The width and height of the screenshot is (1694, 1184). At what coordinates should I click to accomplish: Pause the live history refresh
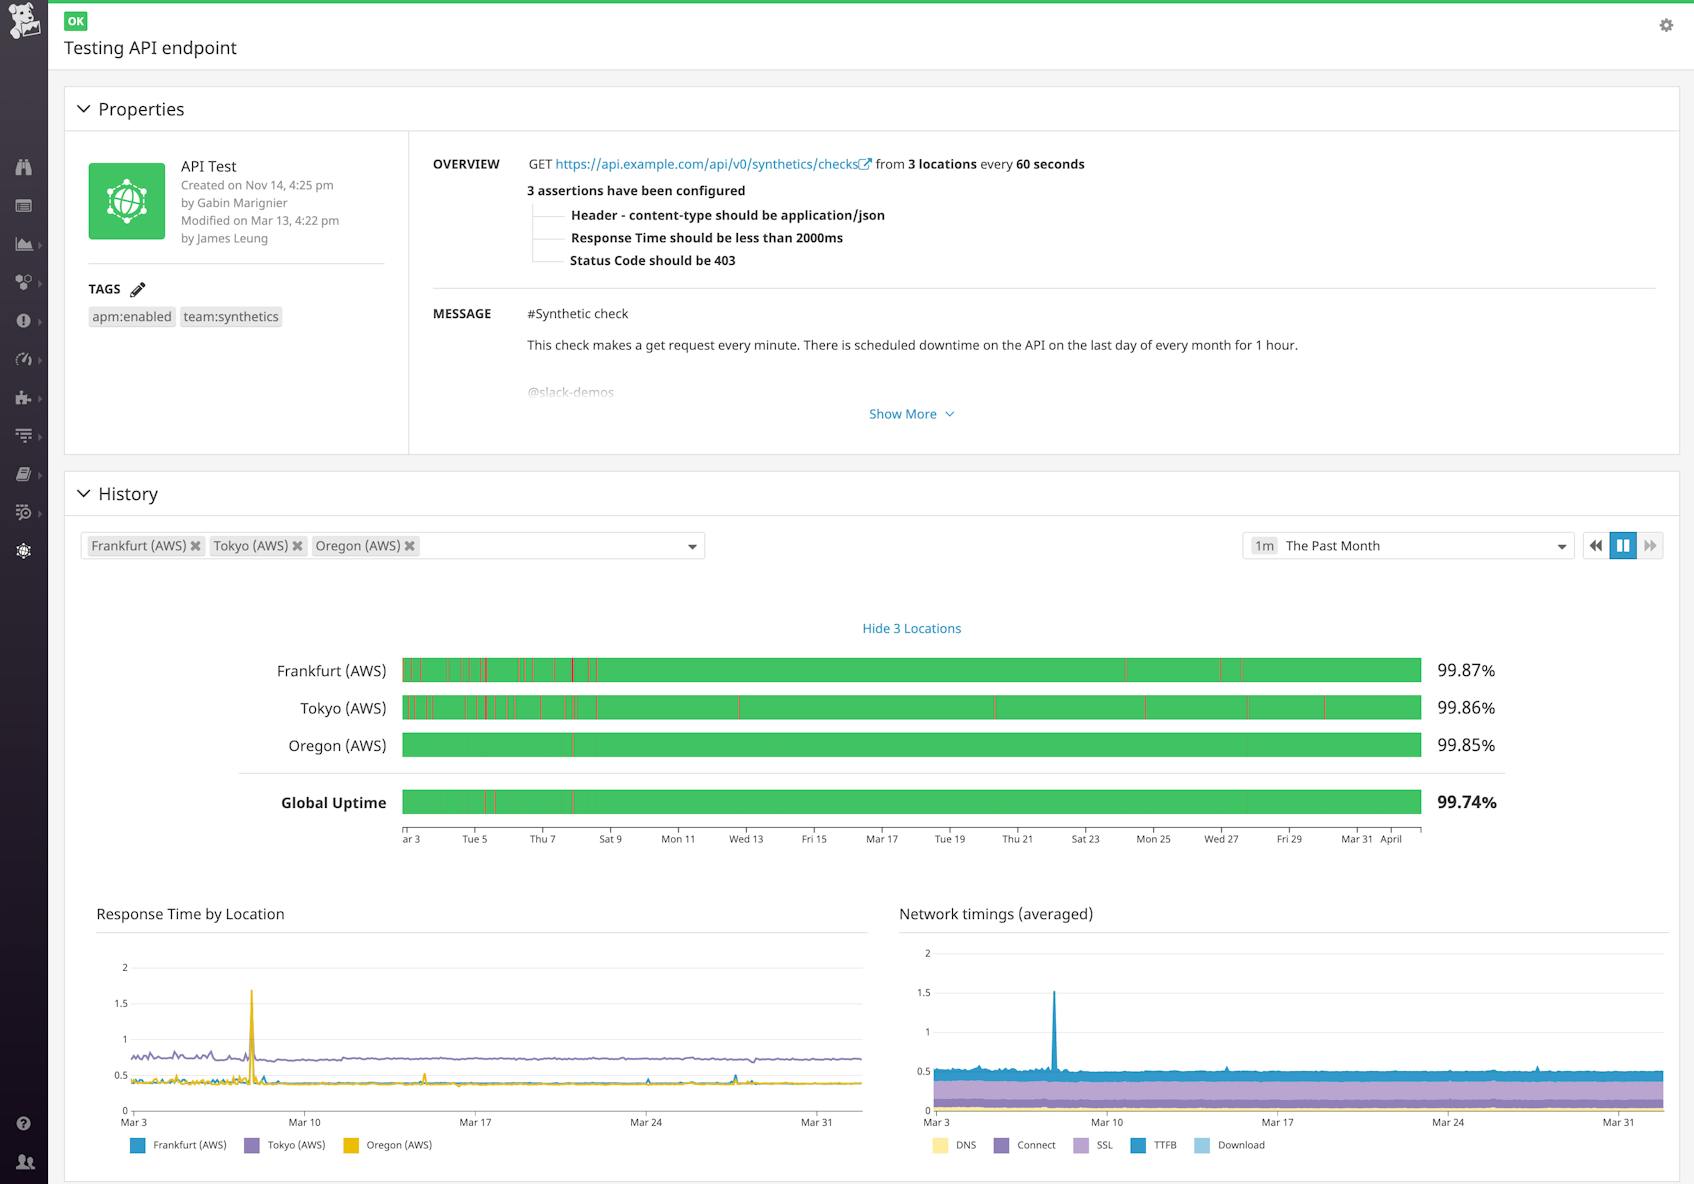[1622, 545]
